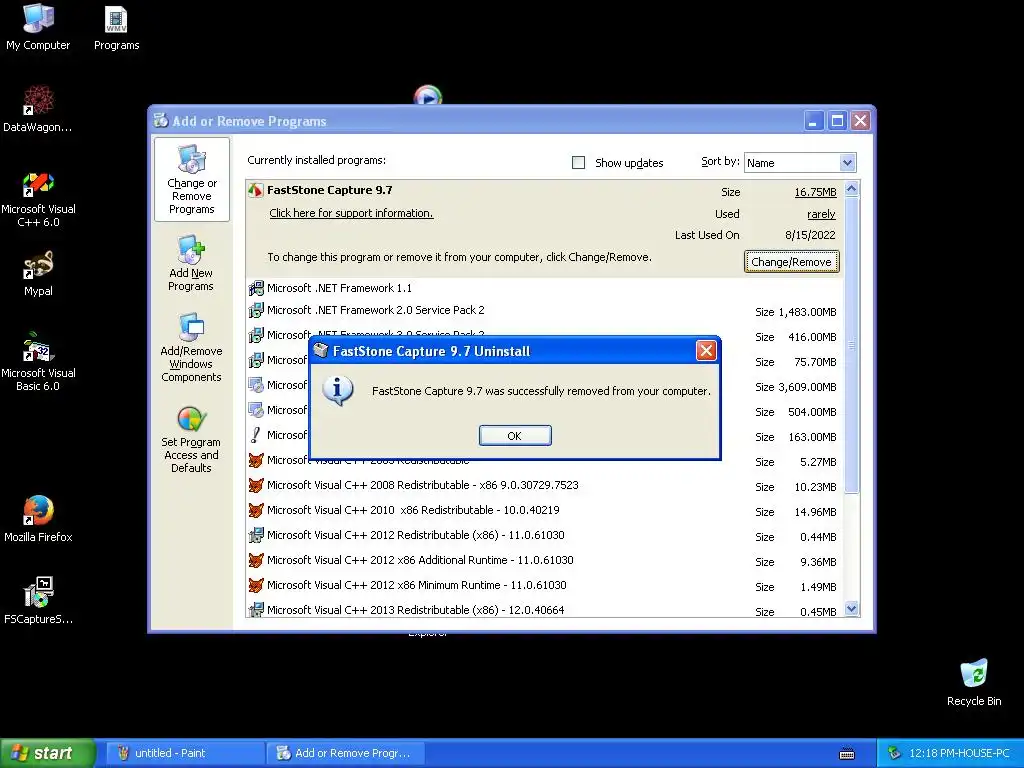Click Add or Remove Programs taskbar button
The width and height of the screenshot is (1024, 768).
[x=345, y=753]
